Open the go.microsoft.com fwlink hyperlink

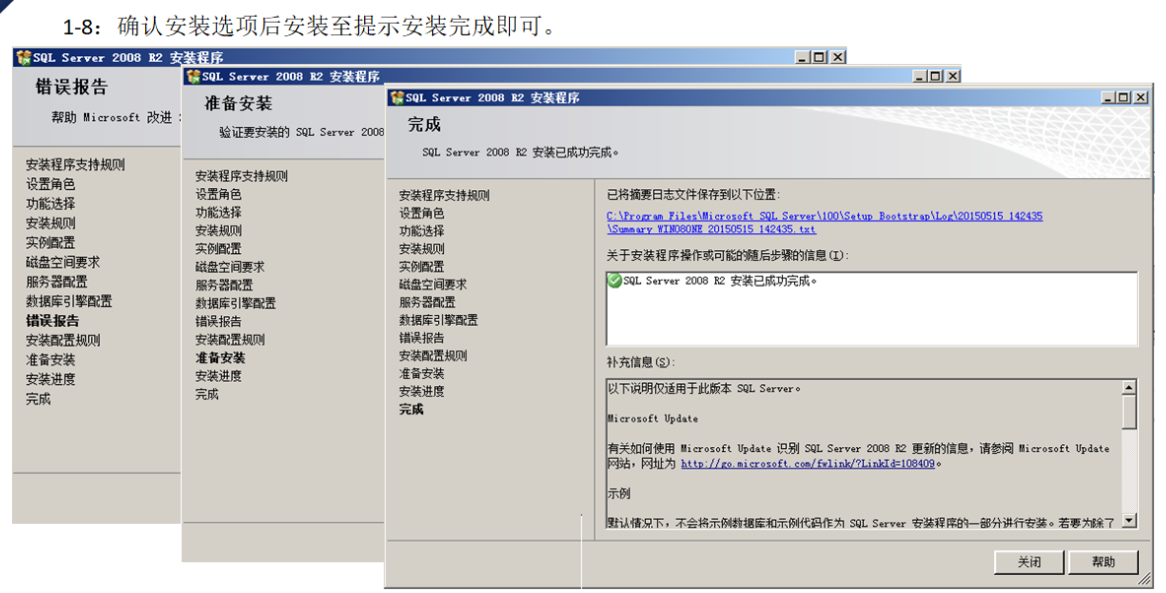pyautogui.click(x=808, y=464)
